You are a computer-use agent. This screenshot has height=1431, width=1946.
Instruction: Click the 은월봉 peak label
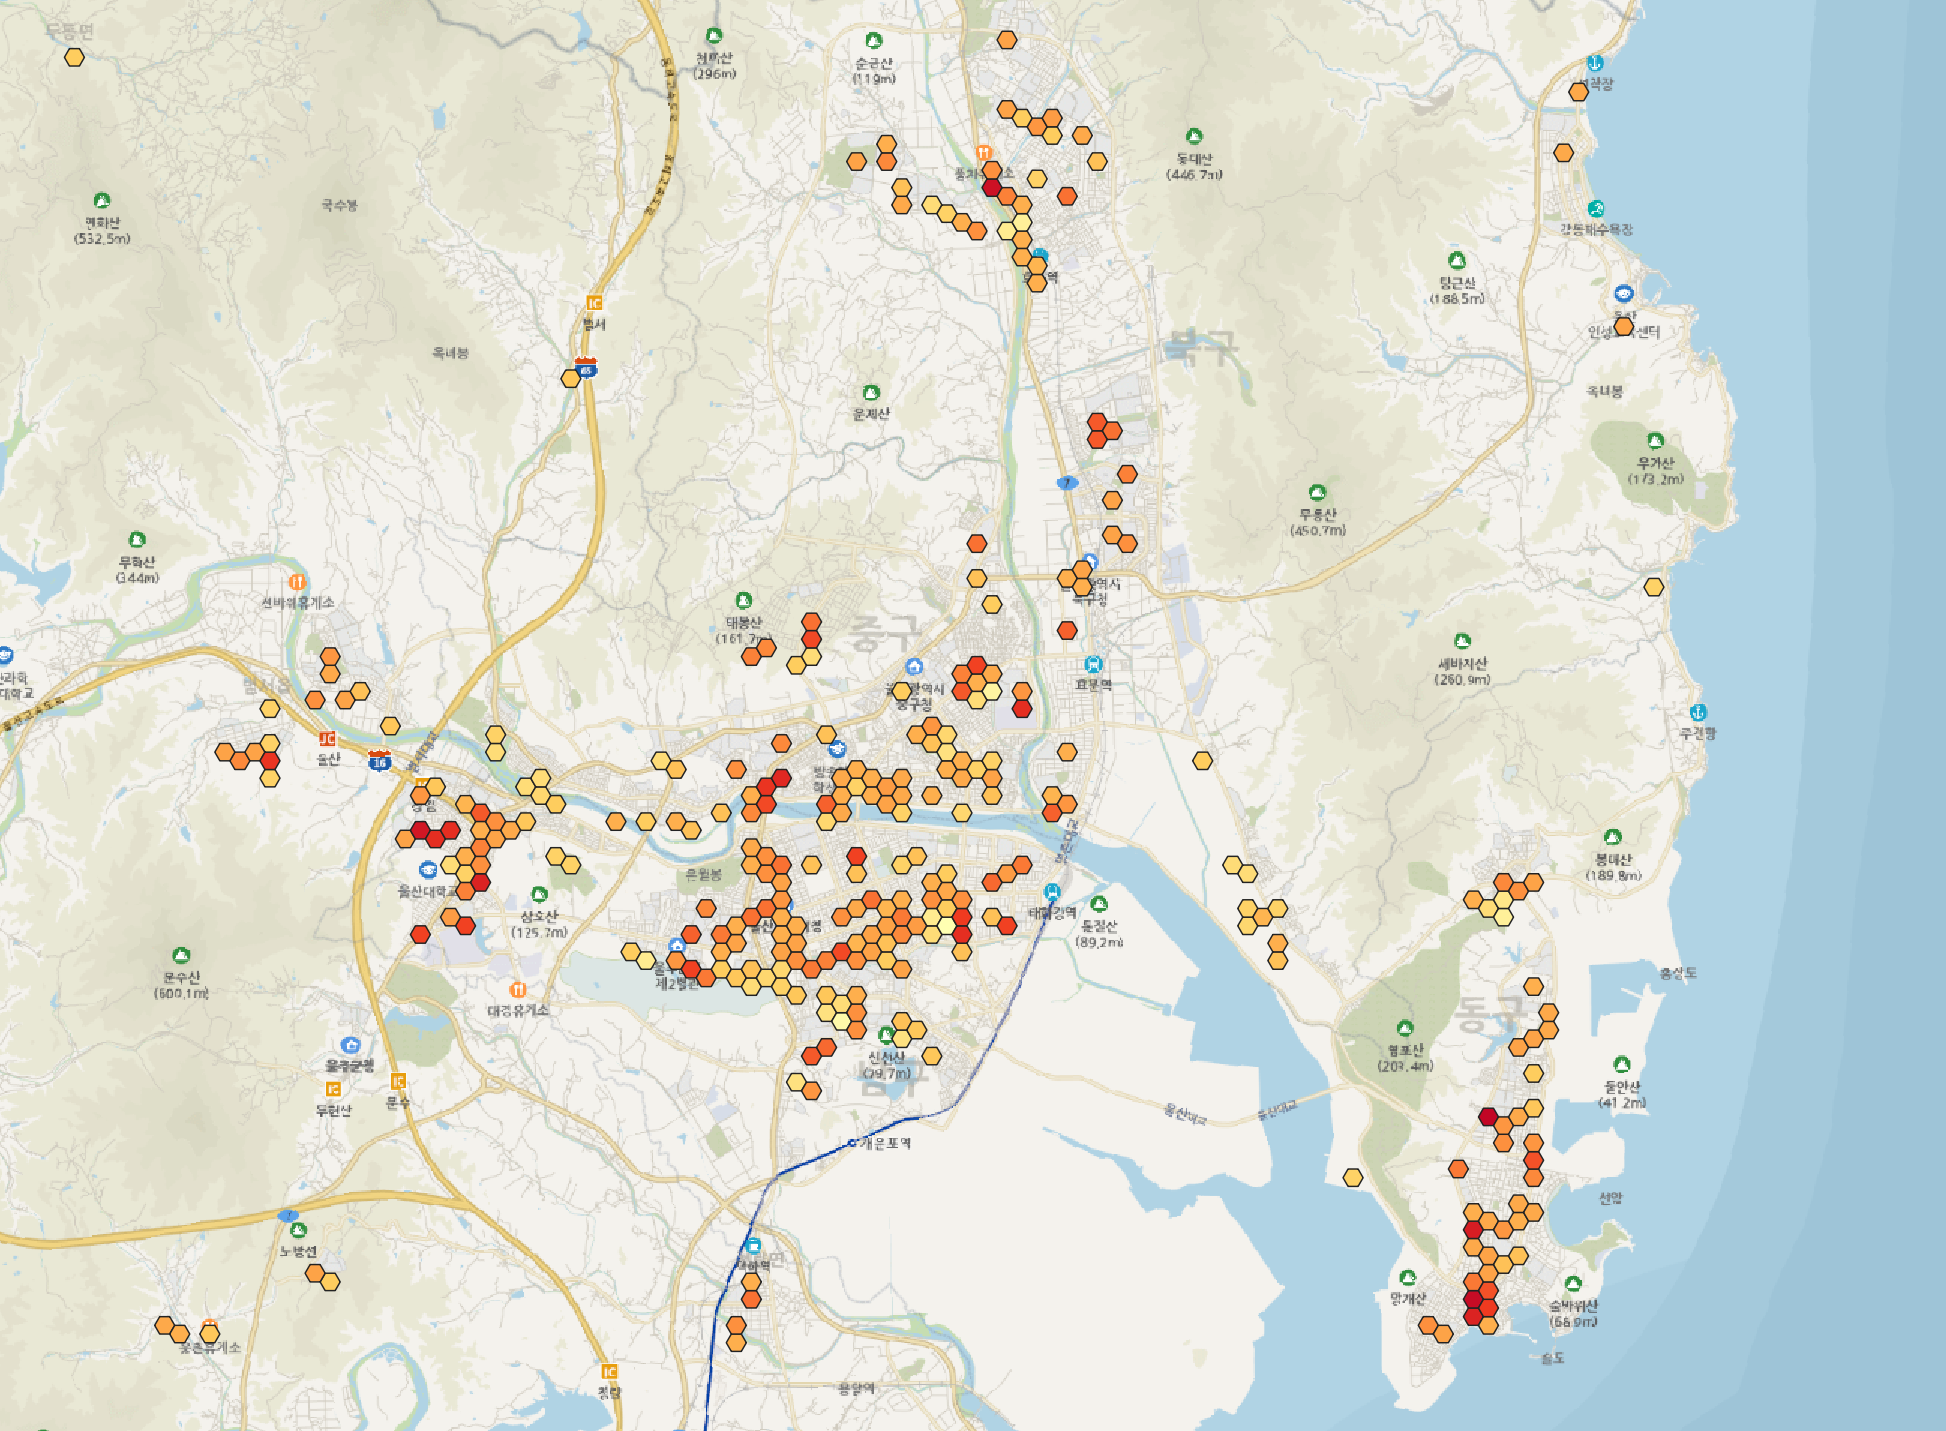tap(703, 875)
